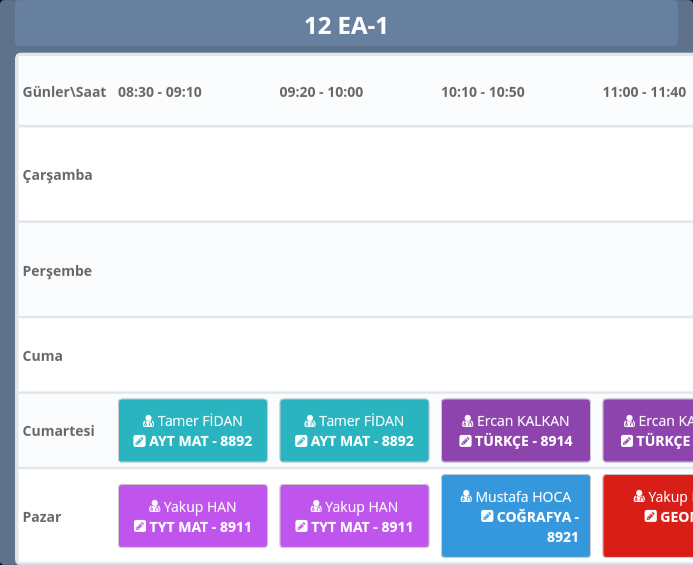Click the 12 EA-1 class header
The image size is (693, 565).
tap(346, 26)
